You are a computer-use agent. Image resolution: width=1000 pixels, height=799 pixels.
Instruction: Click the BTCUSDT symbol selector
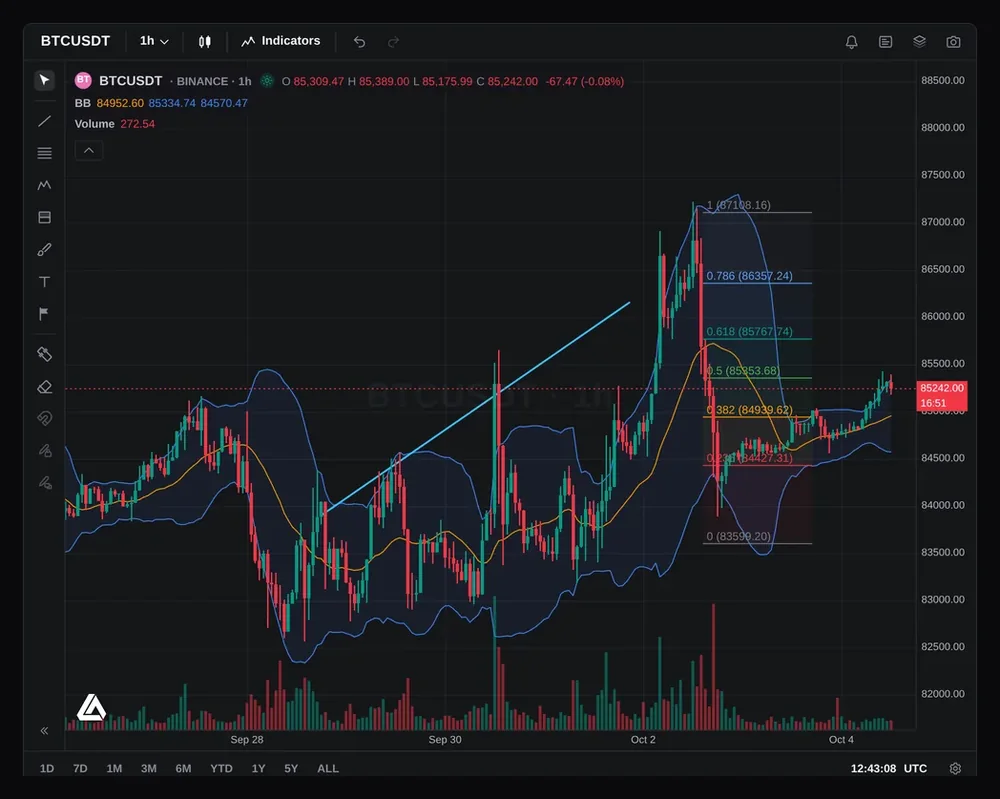point(75,41)
